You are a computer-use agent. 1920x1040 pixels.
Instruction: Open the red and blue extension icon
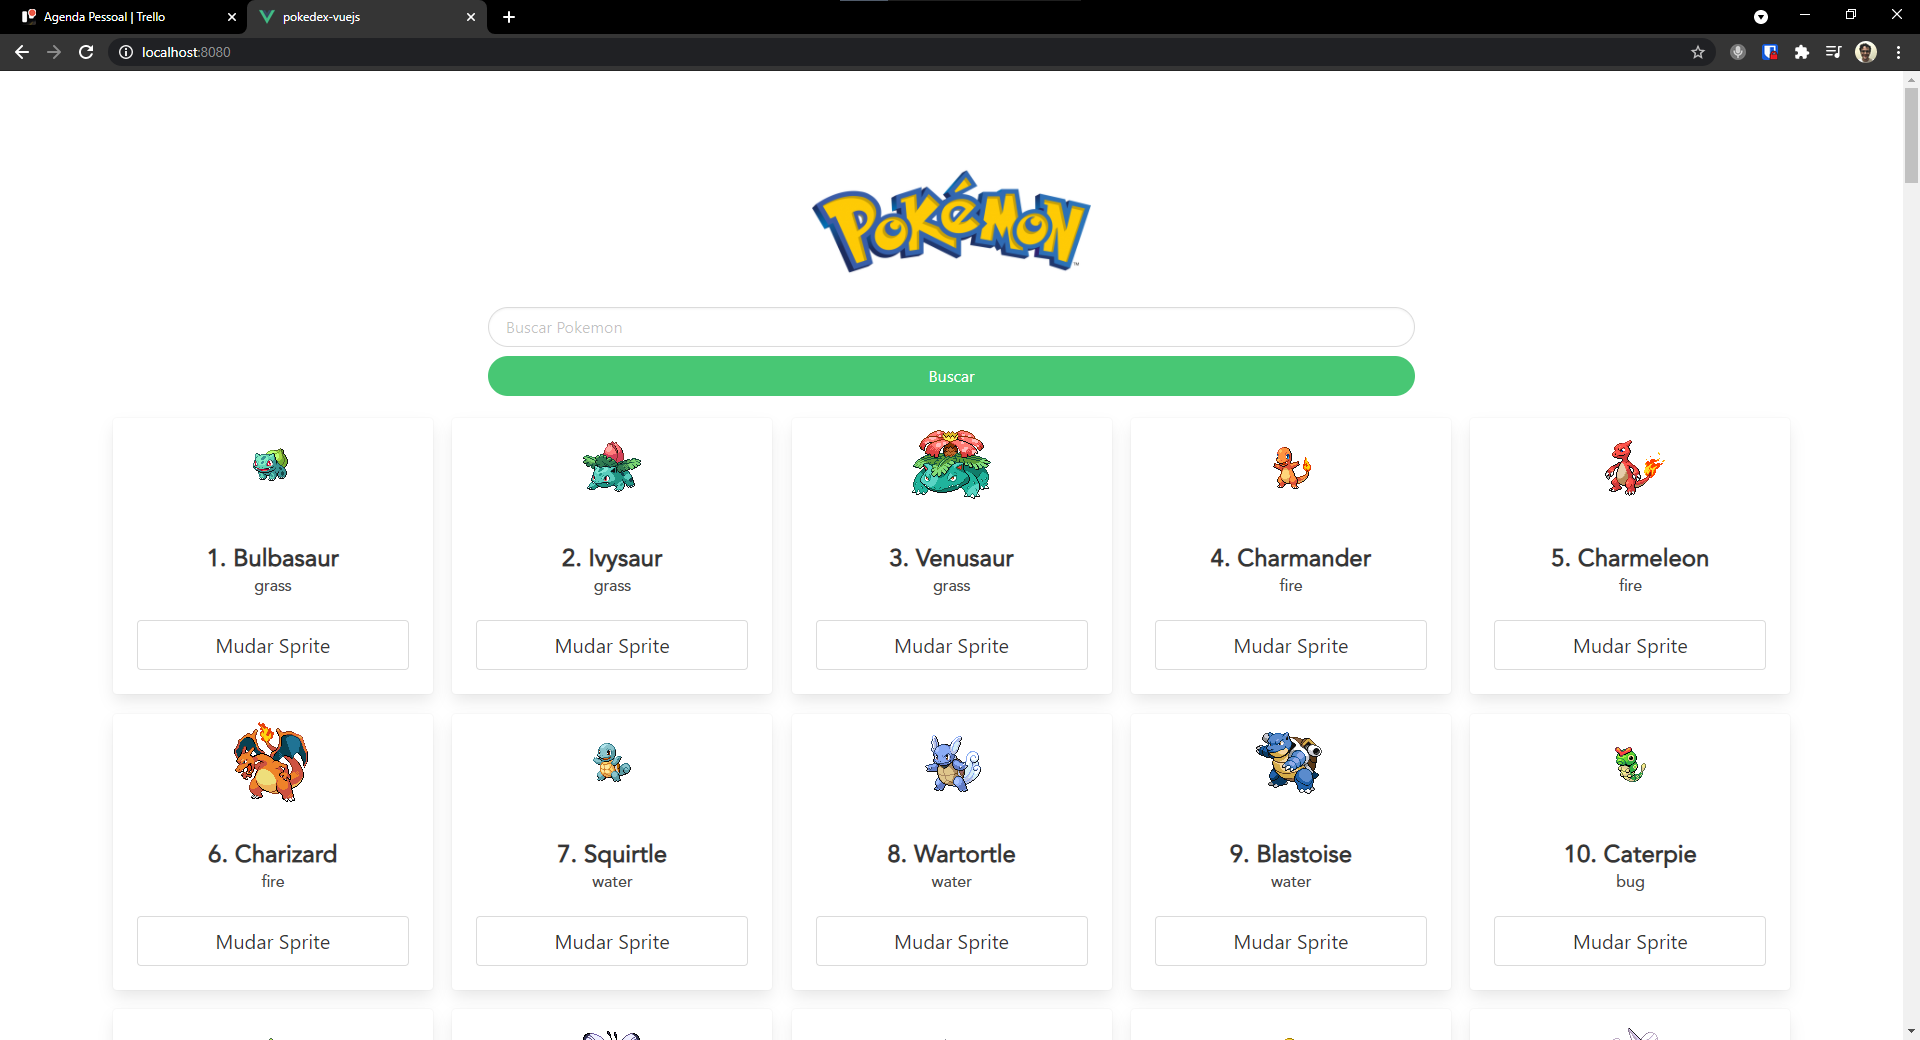(x=1770, y=52)
